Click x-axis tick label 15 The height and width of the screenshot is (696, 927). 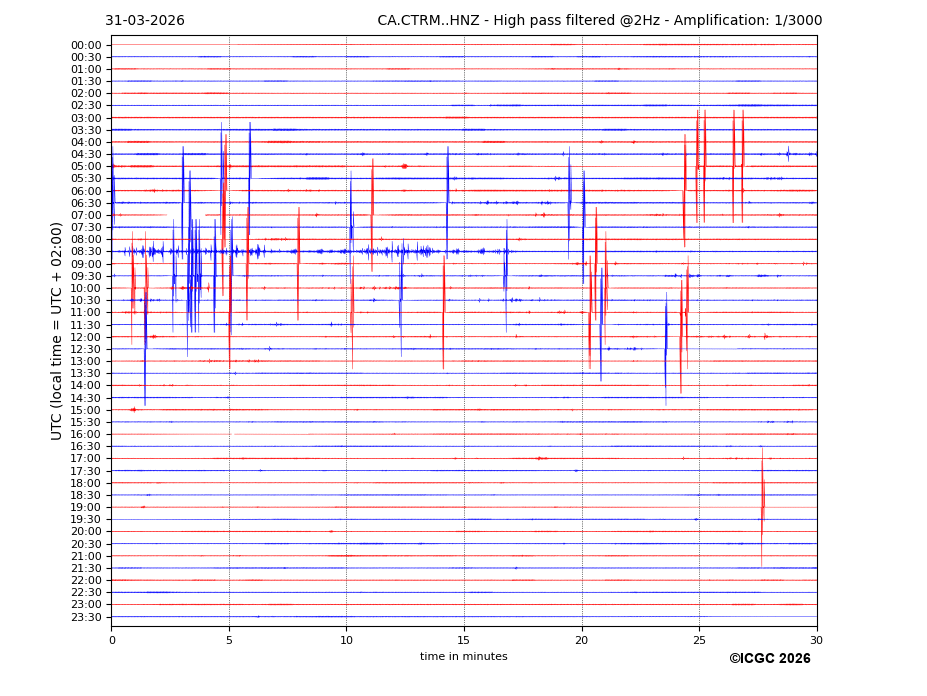pyautogui.click(x=464, y=640)
